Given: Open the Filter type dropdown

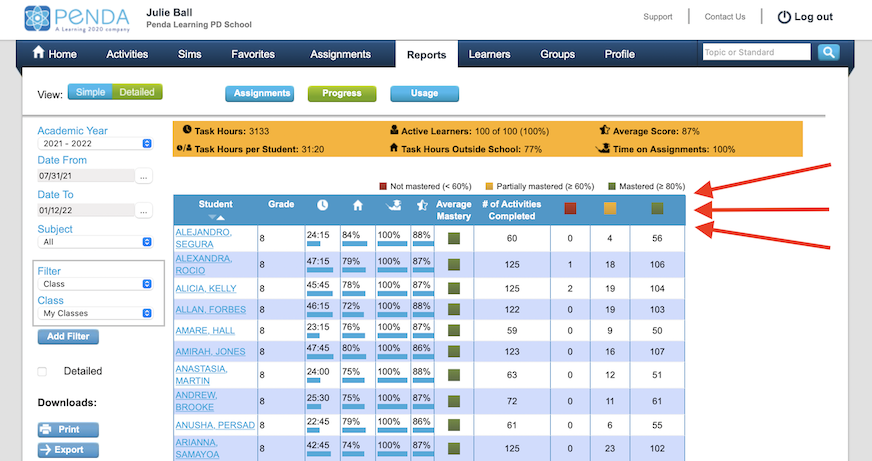Looking at the screenshot, I should (x=95, y=284).
